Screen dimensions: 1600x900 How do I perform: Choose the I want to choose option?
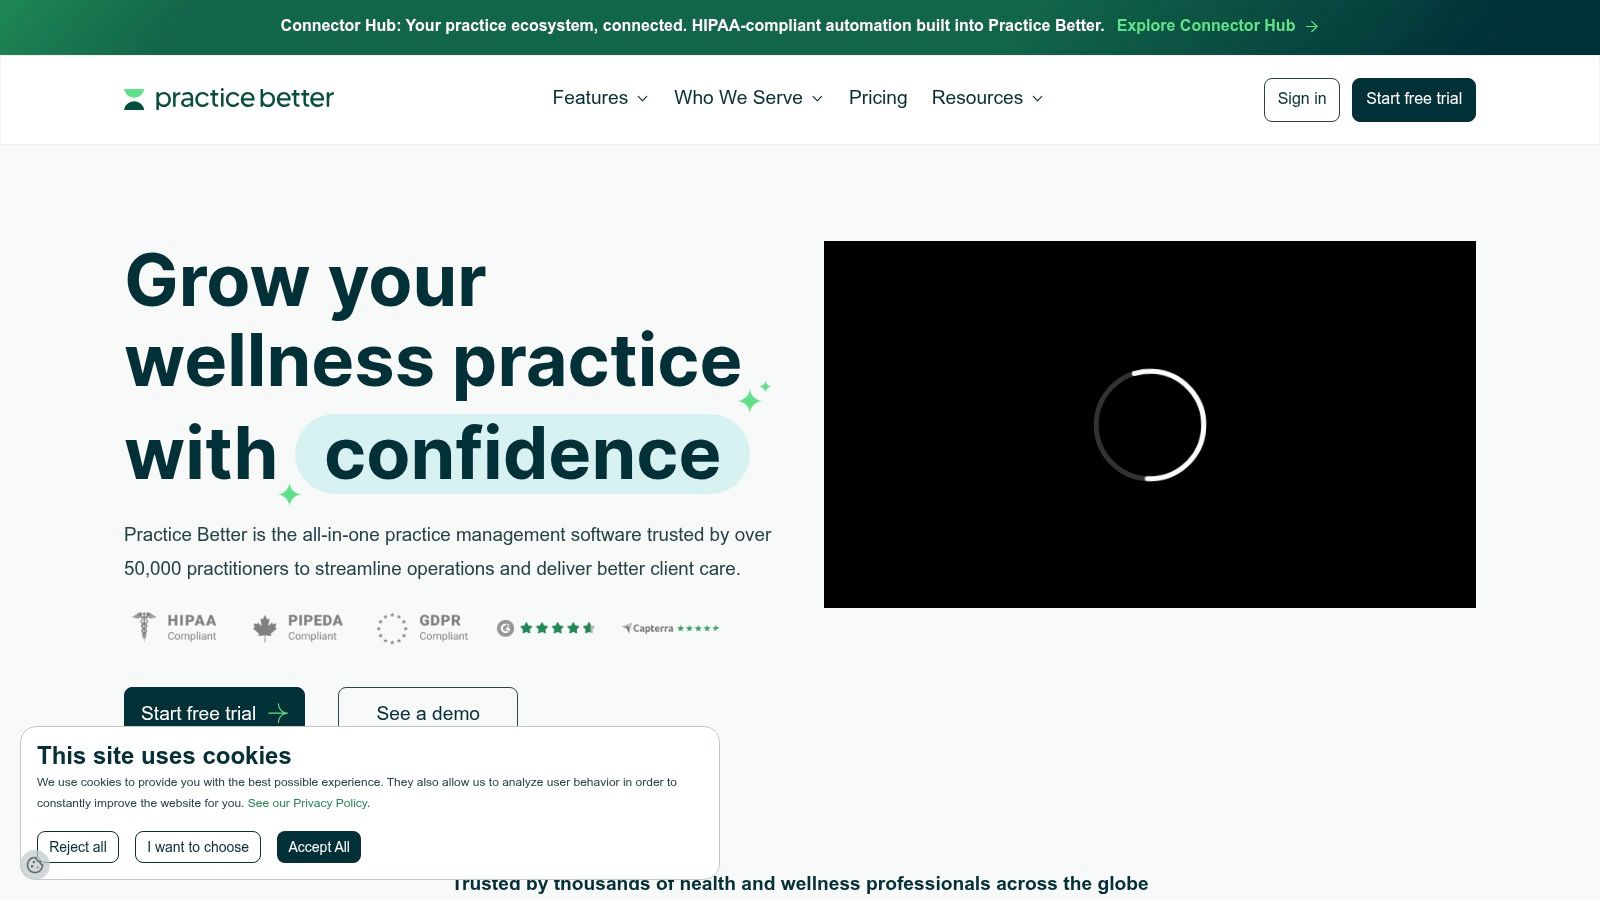[x=198, y=847]
